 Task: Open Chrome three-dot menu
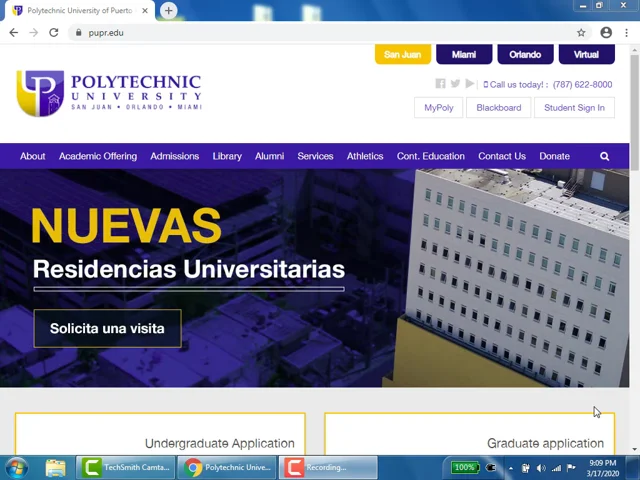point(627,33)
